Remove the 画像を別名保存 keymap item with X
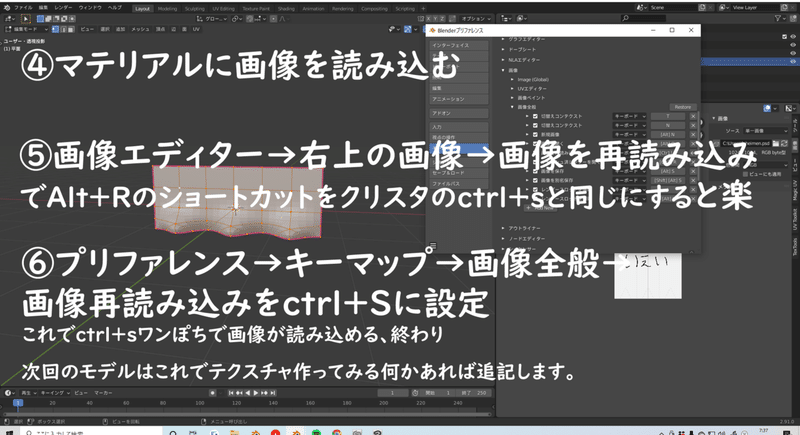This screenshot has height=435, width=800. [693, 181]
